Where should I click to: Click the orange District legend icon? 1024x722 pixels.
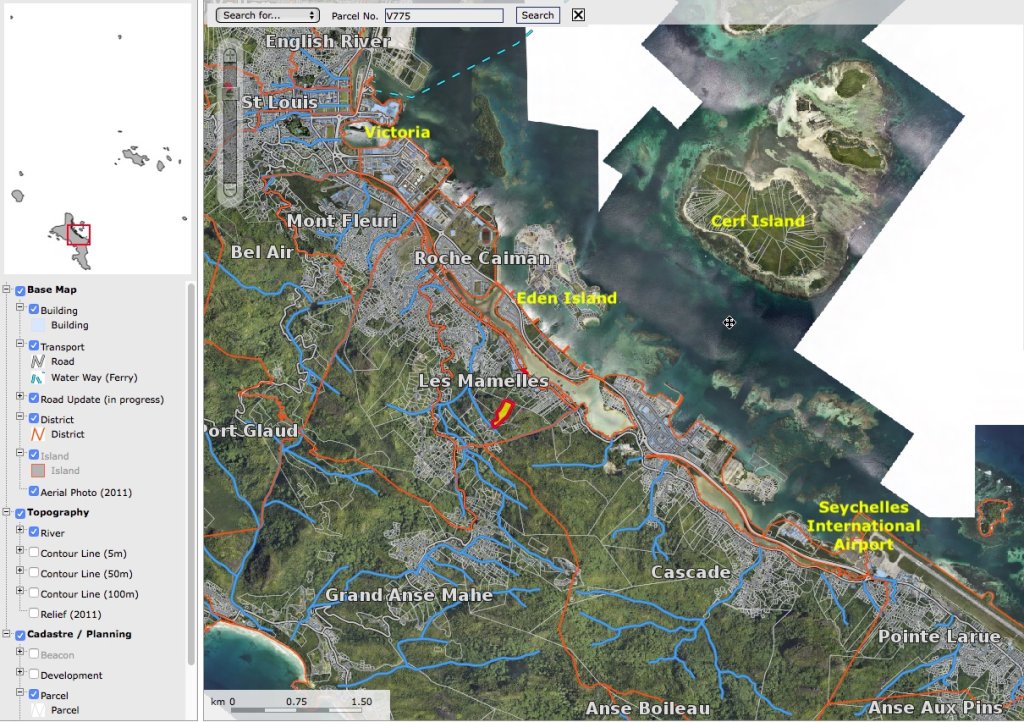point(38,434)
